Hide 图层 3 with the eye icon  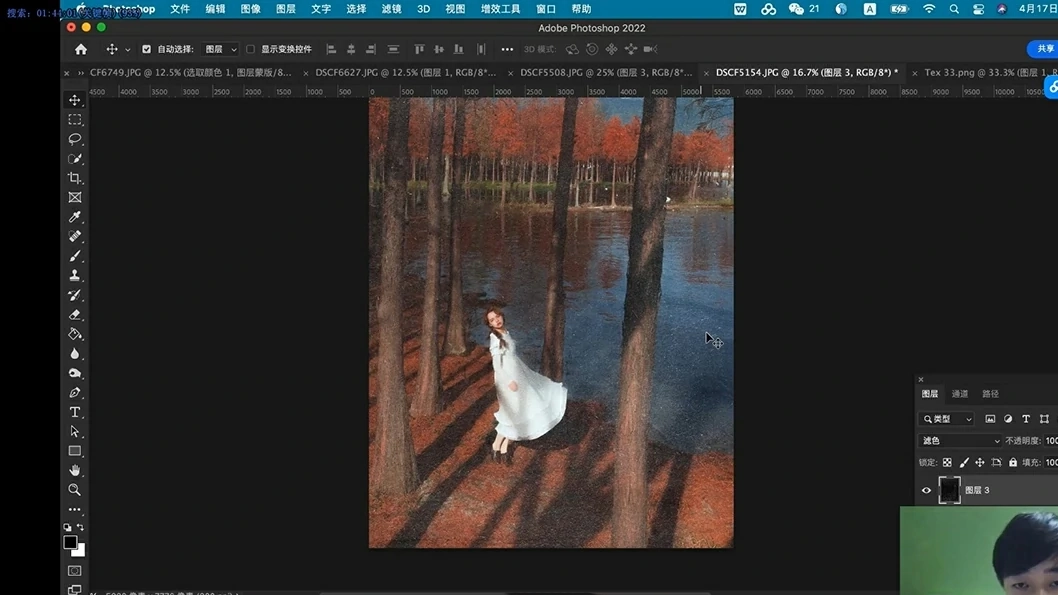926,490
